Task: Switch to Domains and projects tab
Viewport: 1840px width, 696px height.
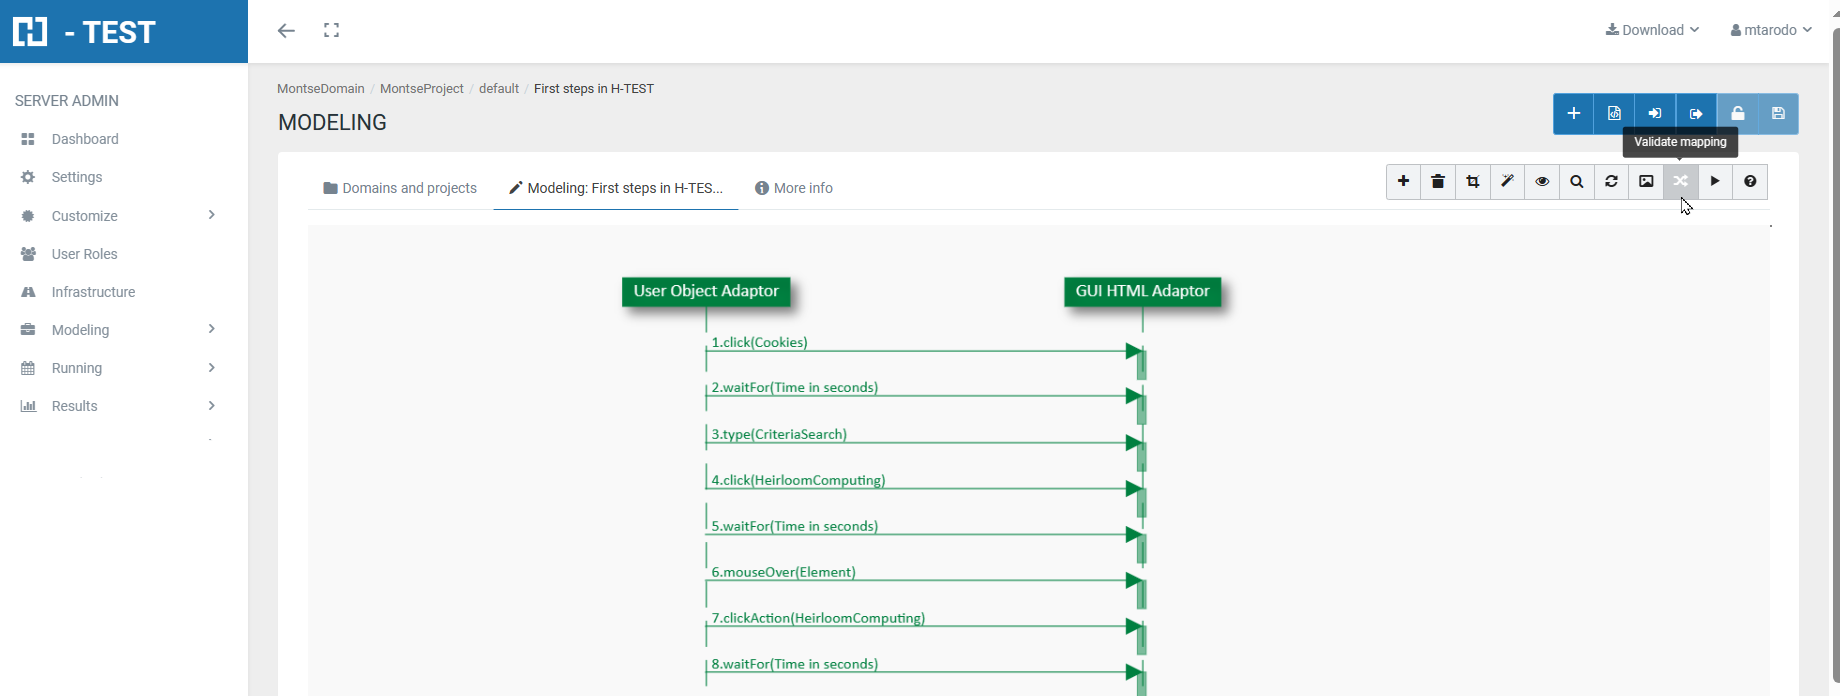Action: pyautogui.click(x=400, y=188)
